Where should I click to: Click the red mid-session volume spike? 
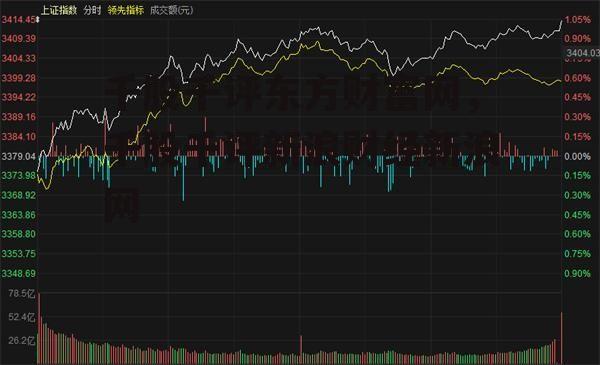coord(301,350)
